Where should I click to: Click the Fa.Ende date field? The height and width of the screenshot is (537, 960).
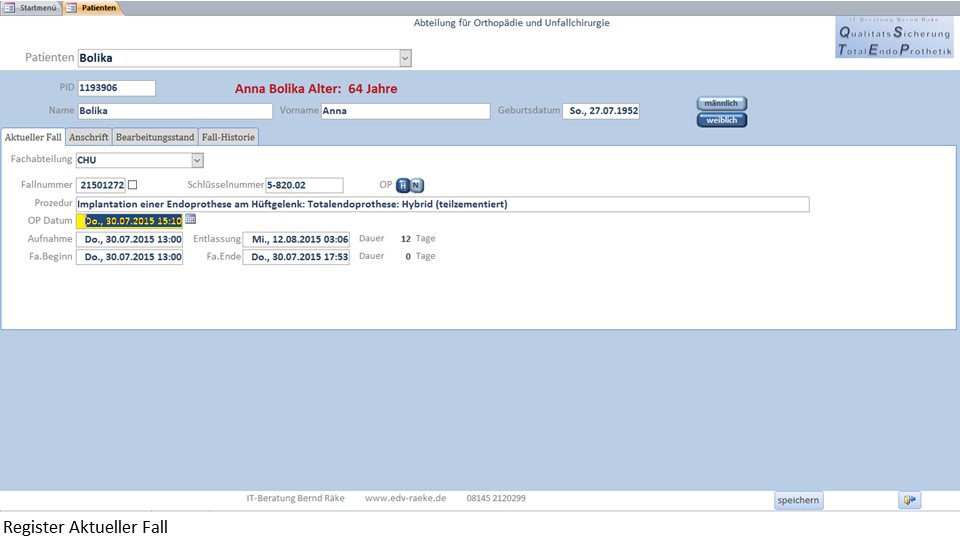pos(296,257)
